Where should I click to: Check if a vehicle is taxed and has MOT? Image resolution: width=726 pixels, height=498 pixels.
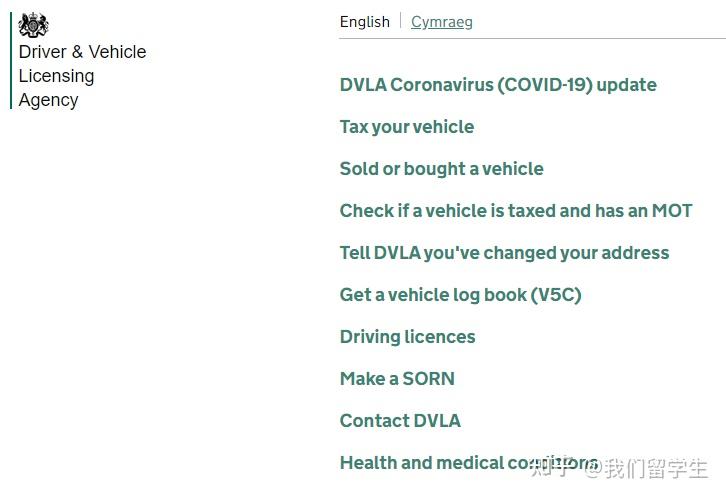tap(516, 211)
